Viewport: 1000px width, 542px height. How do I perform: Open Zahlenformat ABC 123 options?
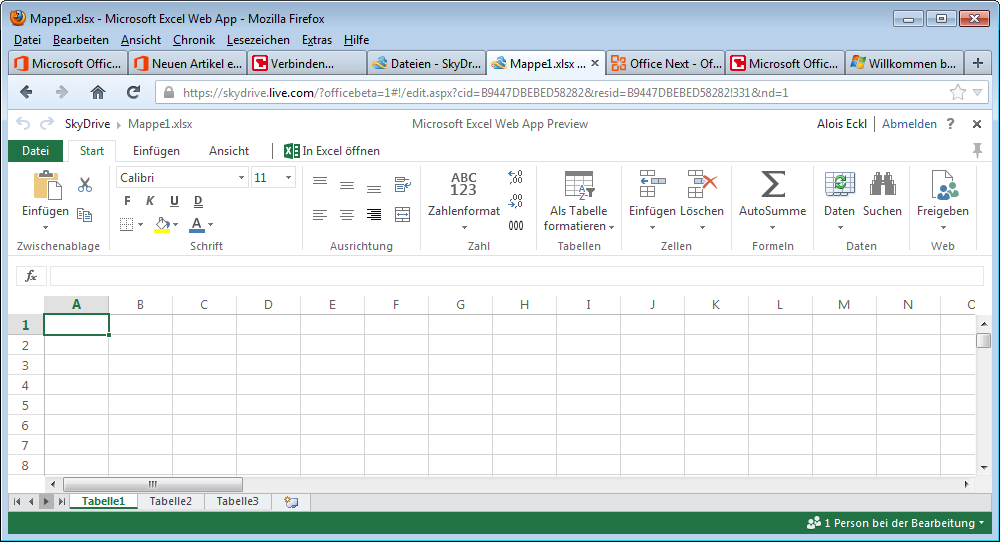click(464, 184)
